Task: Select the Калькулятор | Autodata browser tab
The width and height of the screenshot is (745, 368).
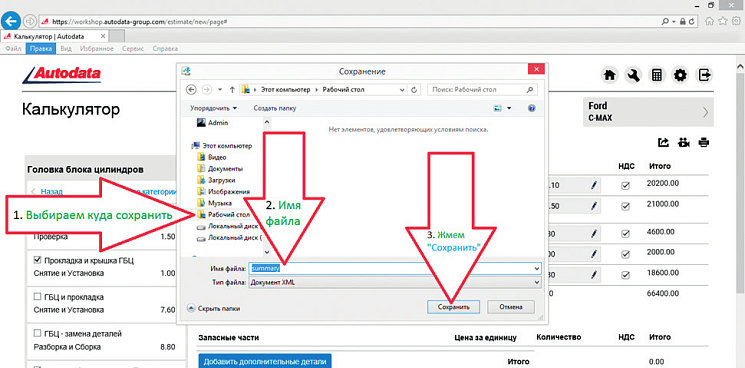Action: [x=55, y=36]
